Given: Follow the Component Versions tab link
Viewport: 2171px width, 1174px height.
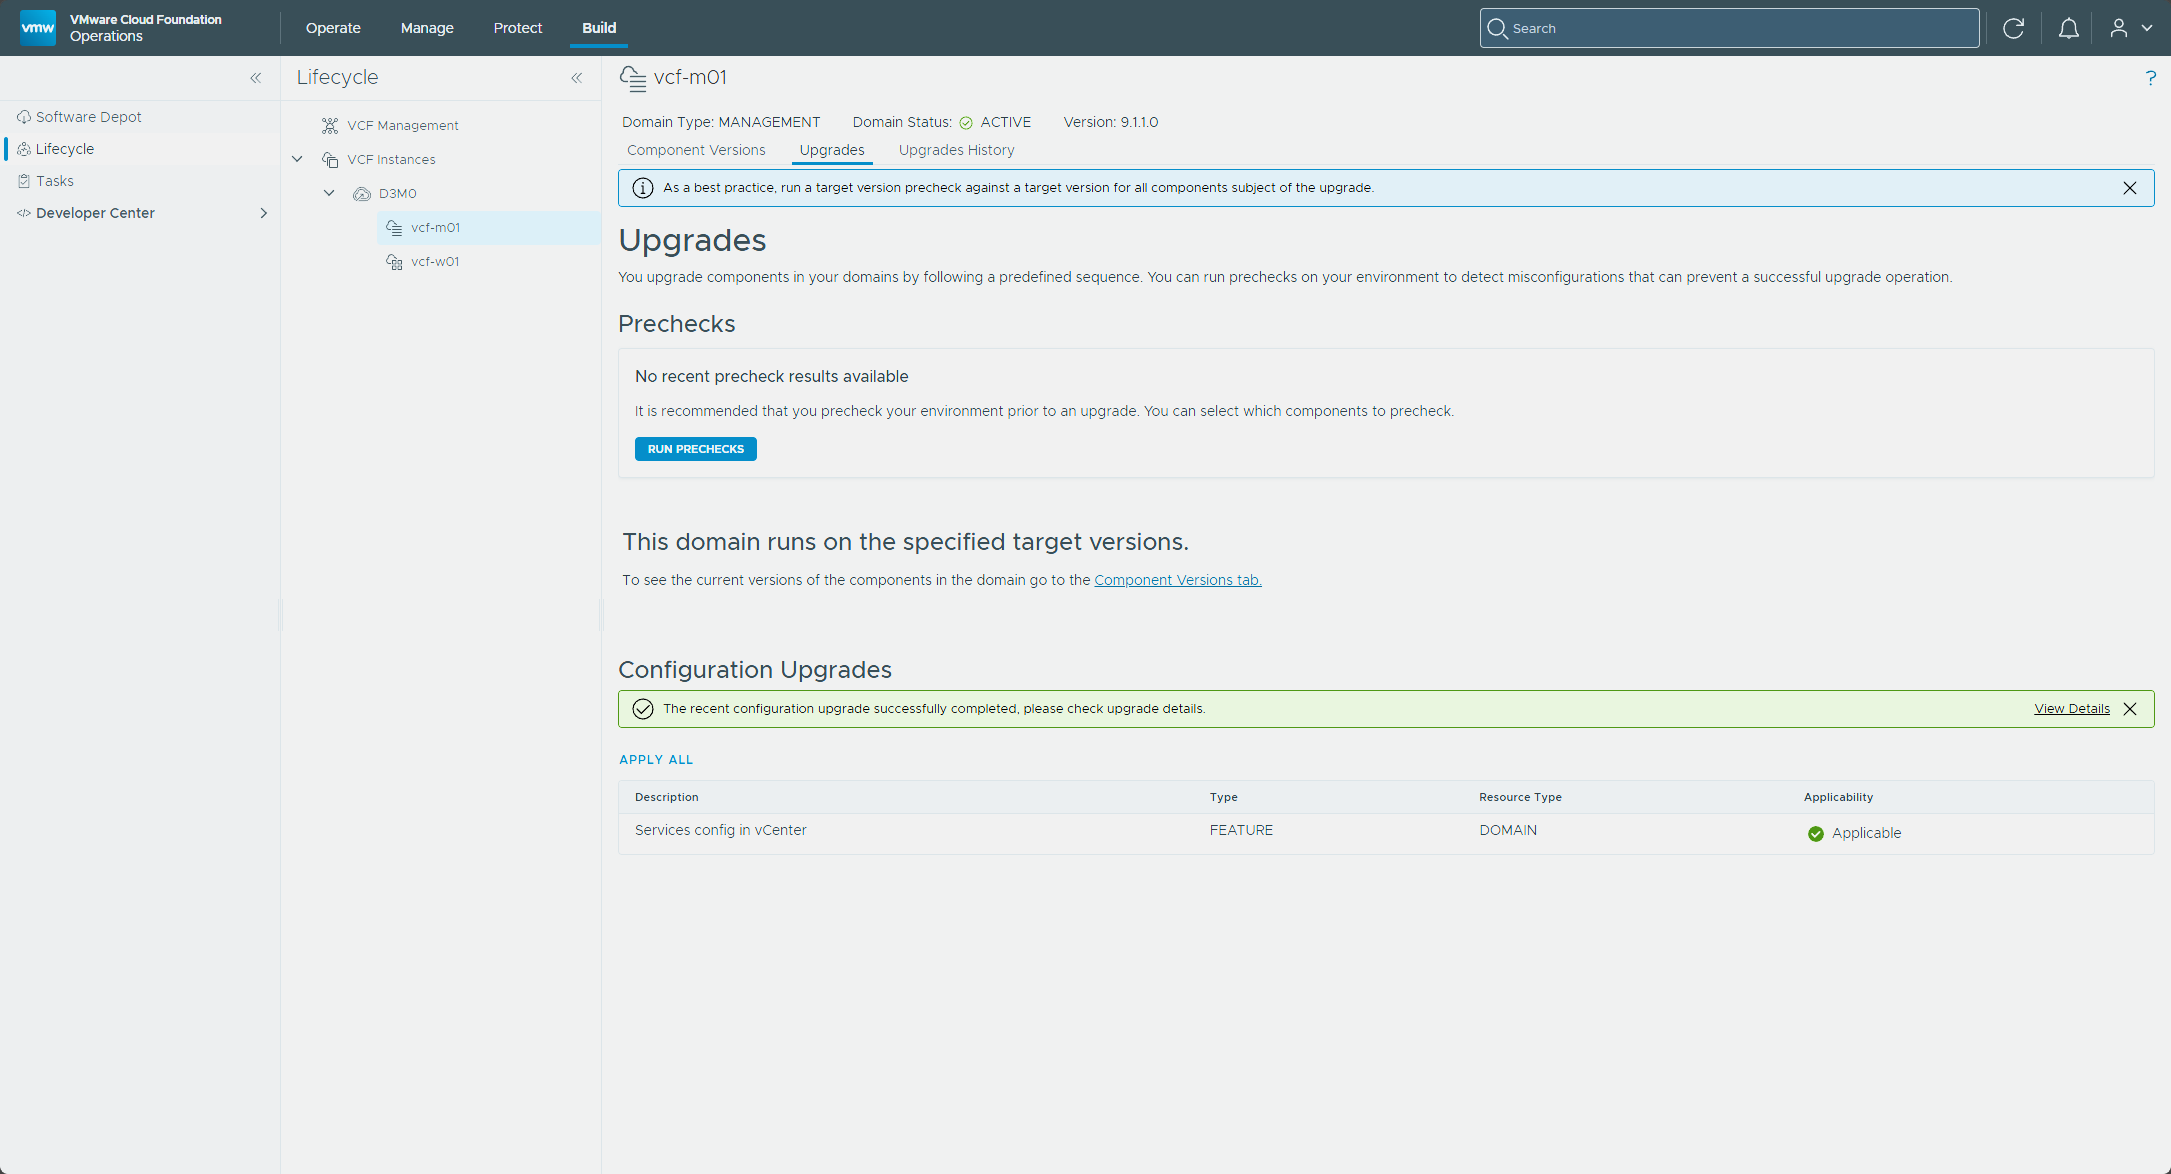Looking at the screenshot, I should click(x=1178, y=580).
